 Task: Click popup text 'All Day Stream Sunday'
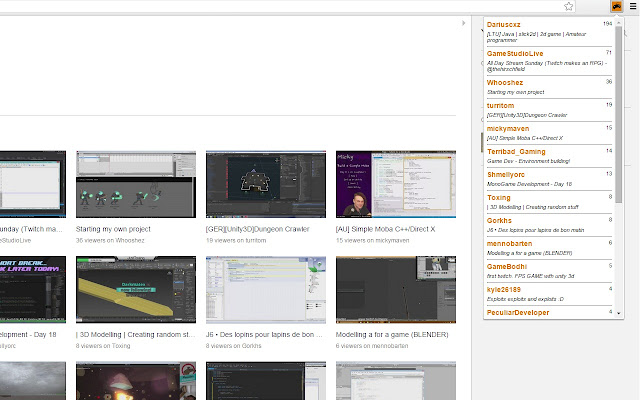(x=547, y=66)
